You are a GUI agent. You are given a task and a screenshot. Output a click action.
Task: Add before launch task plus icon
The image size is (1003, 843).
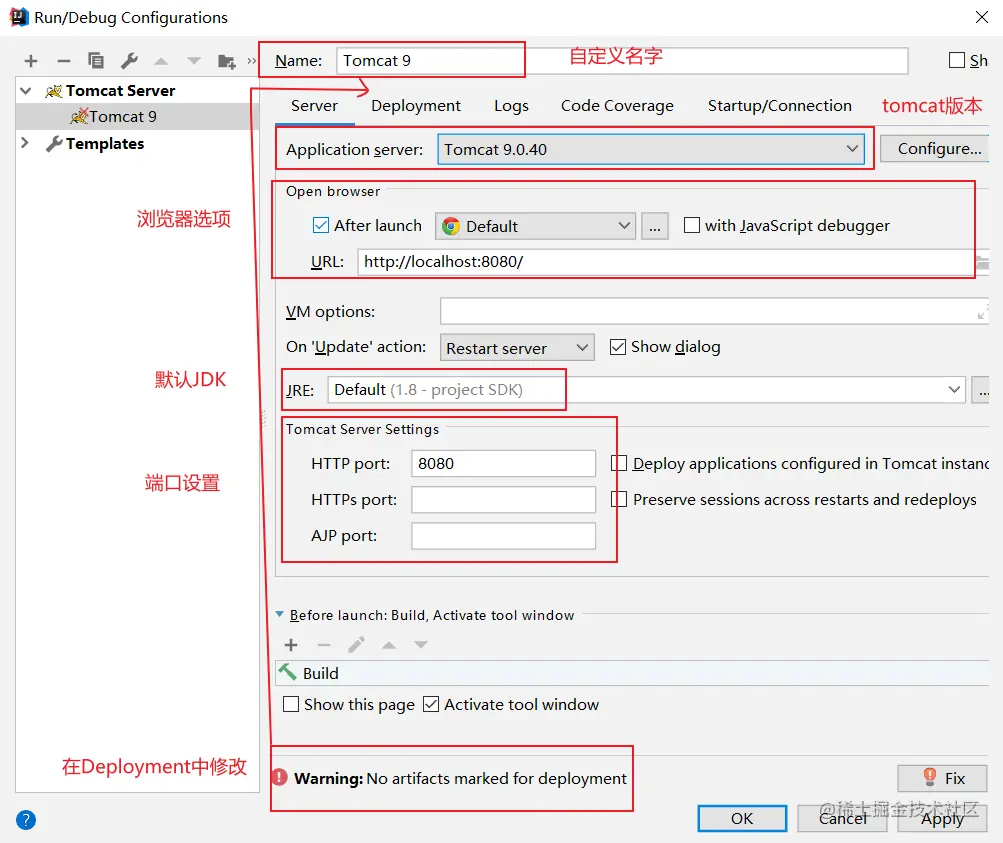click(x=291, y=645)
